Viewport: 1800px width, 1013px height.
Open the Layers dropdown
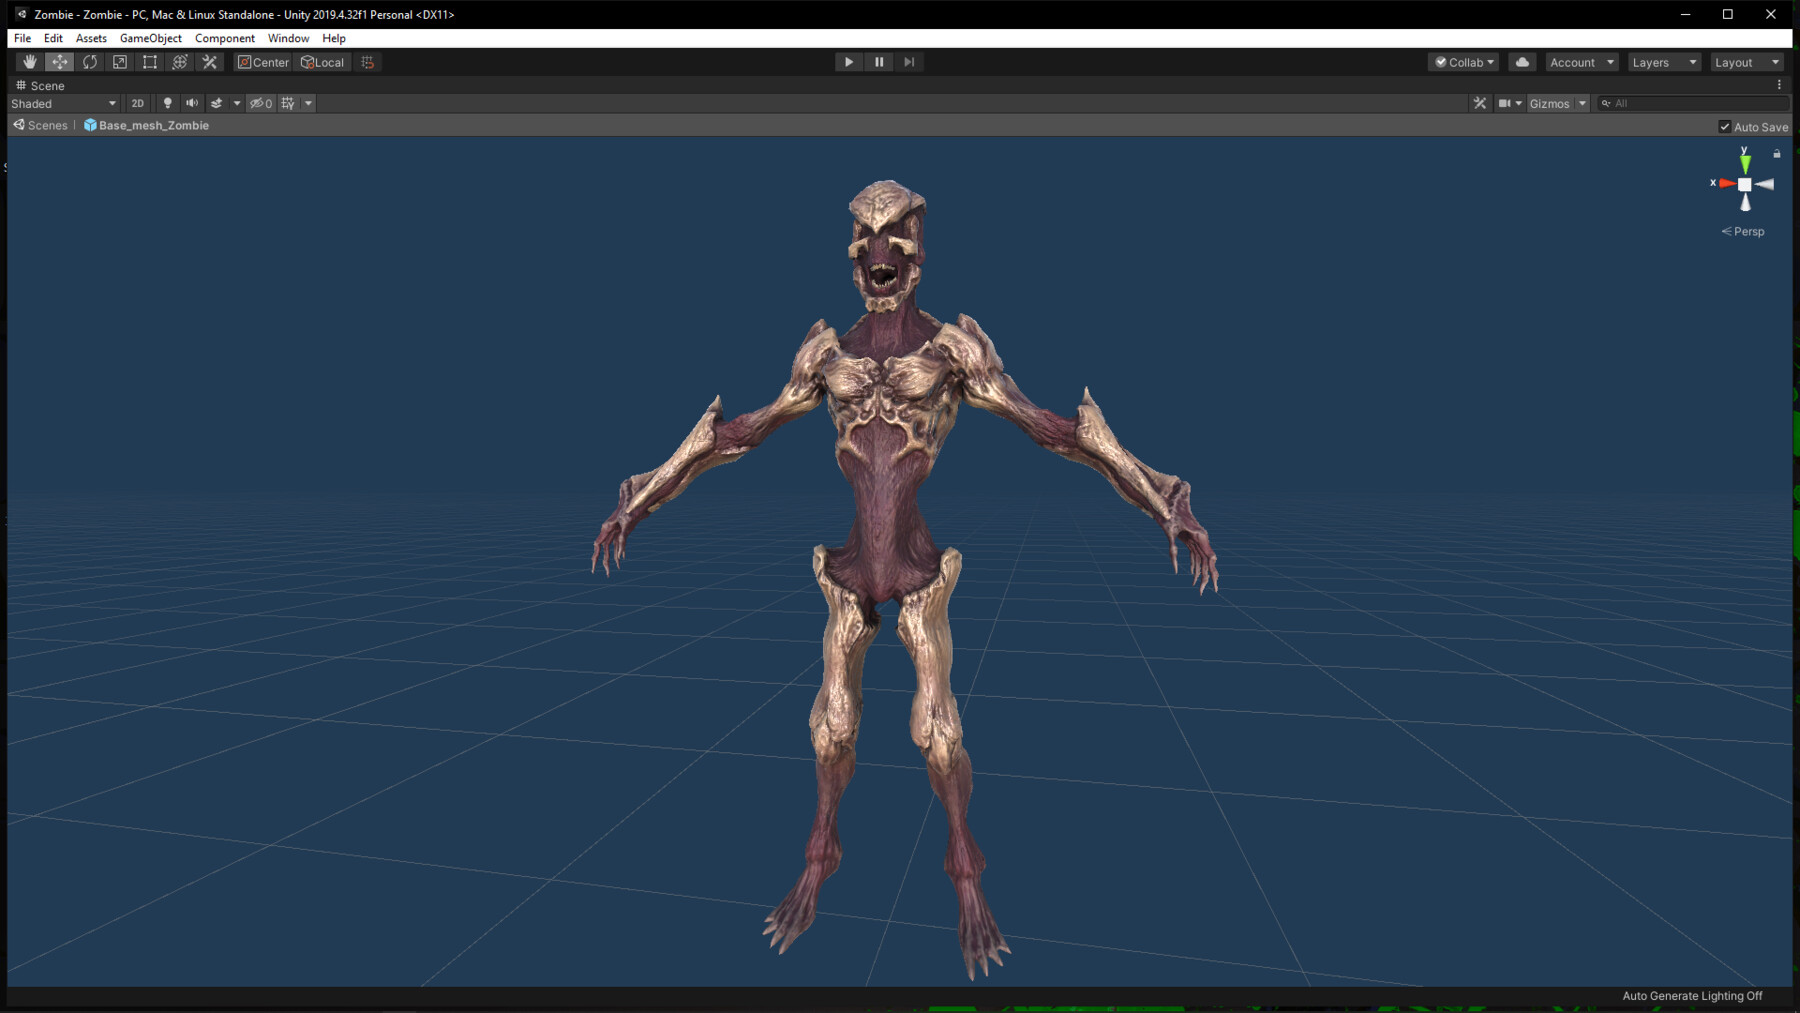tap(1663, 61)
